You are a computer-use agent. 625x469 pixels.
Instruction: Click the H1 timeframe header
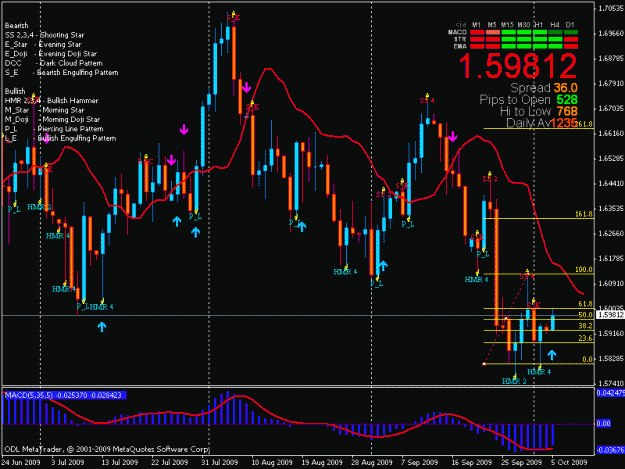[x=539, y=25]
